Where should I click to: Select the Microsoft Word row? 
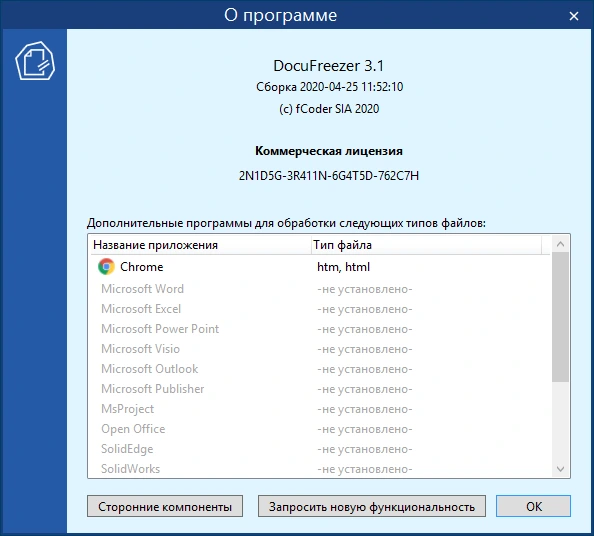point(320,289)
